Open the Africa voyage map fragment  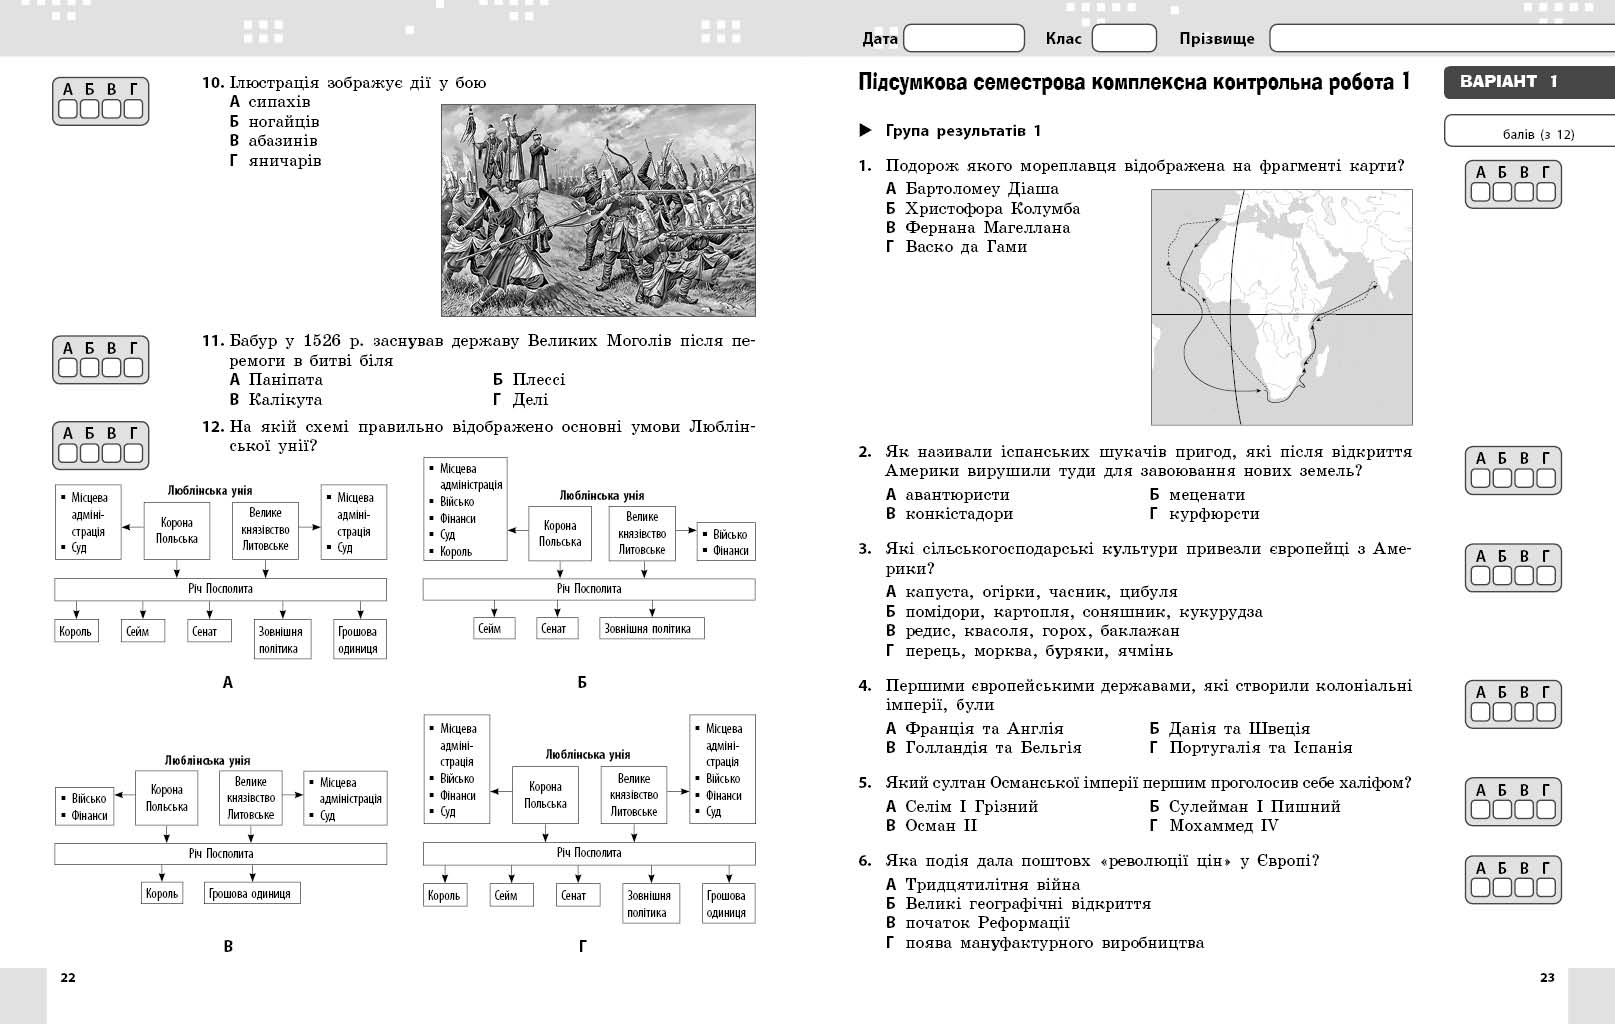point(1281,307)
